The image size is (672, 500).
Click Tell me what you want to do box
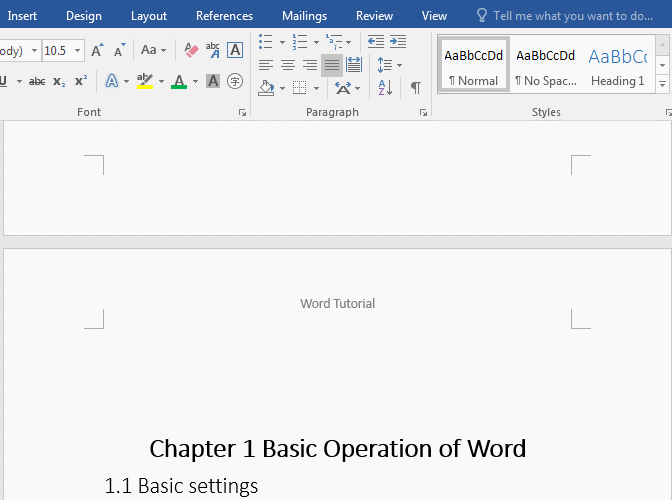click(565, 16)
